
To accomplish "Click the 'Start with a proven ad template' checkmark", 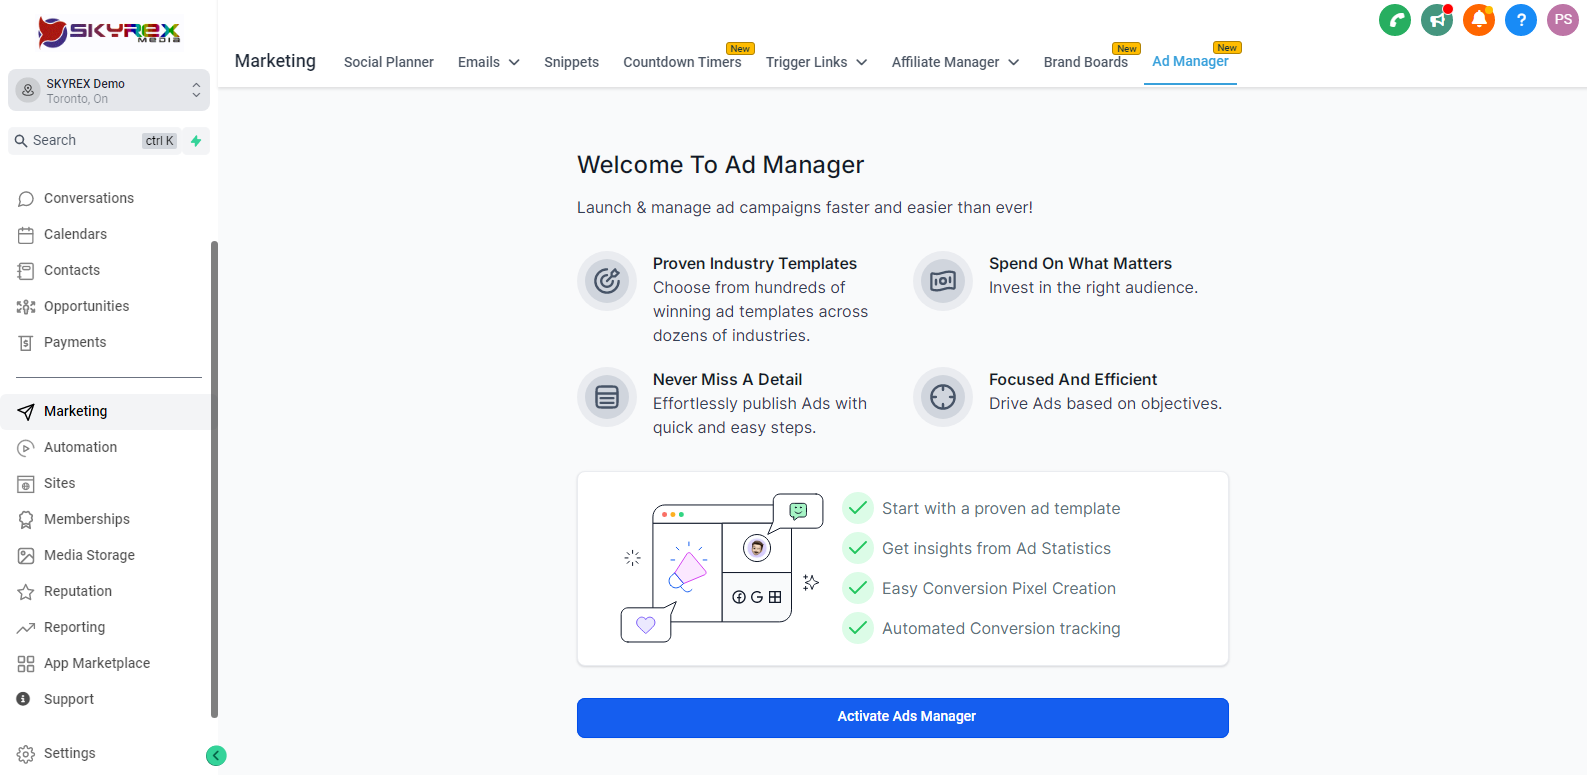I will point(858,508).
